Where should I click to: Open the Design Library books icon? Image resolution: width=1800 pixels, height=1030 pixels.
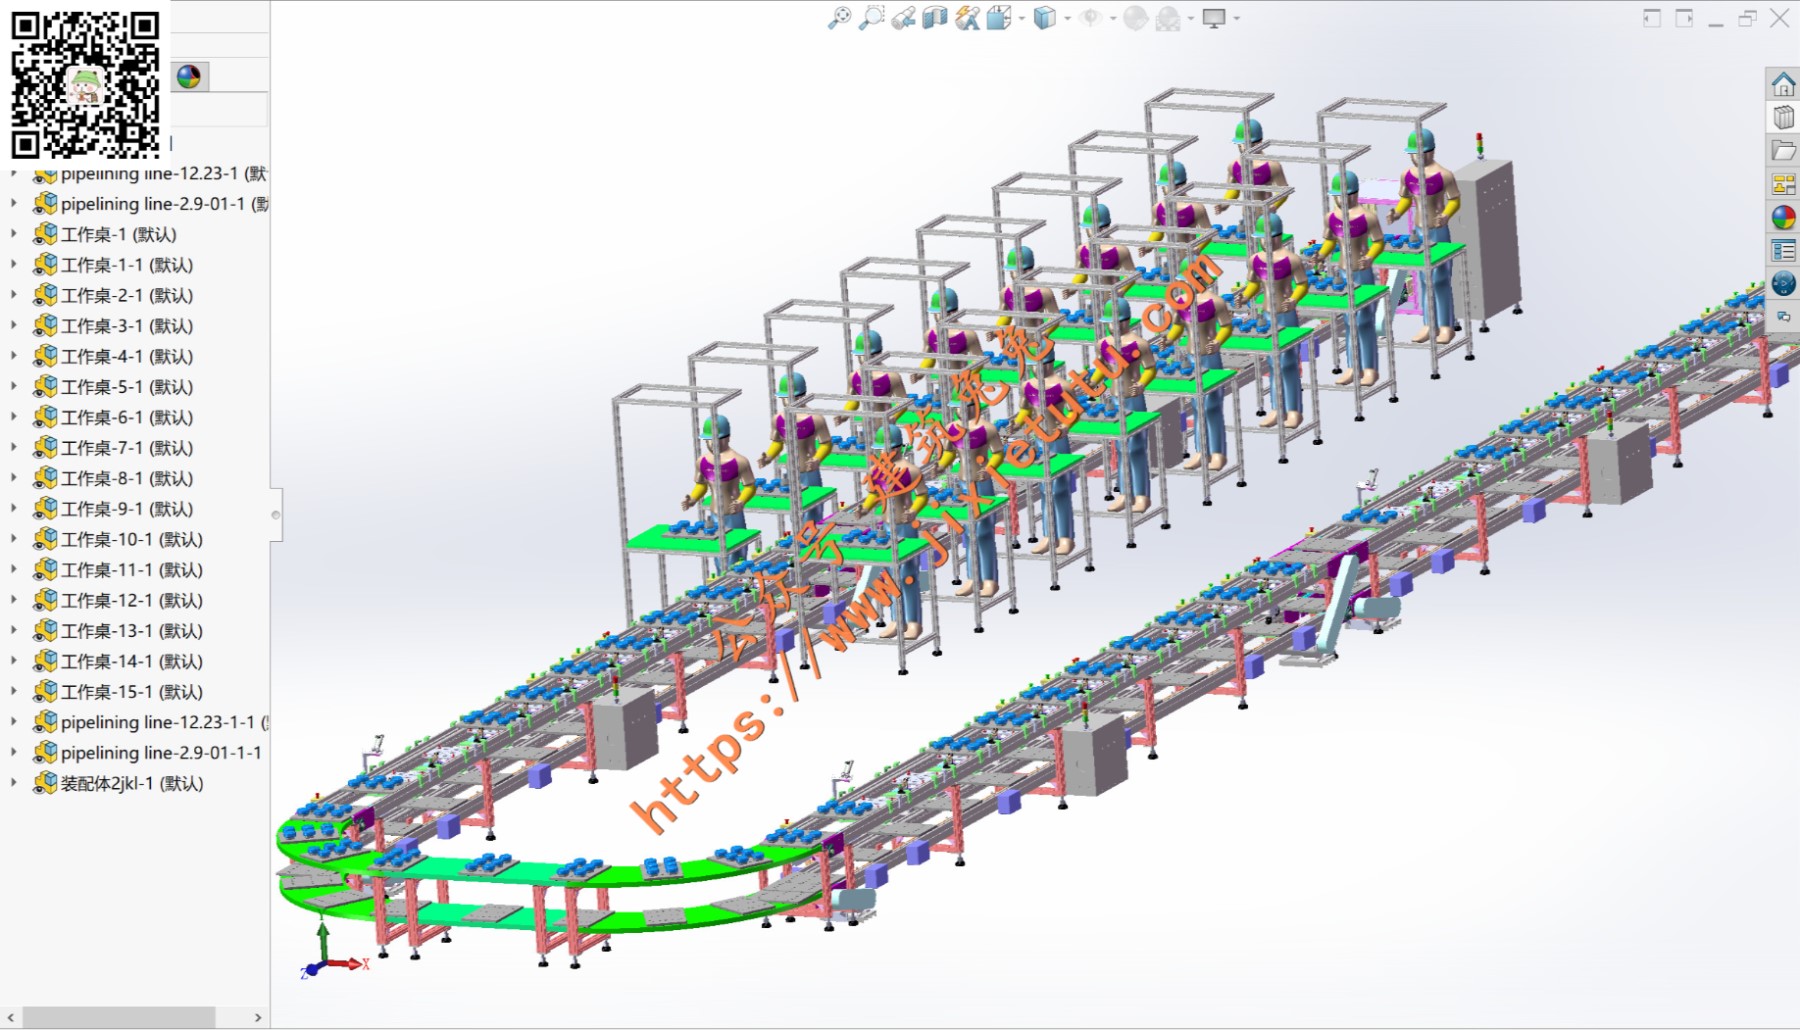pos(1783,117)
